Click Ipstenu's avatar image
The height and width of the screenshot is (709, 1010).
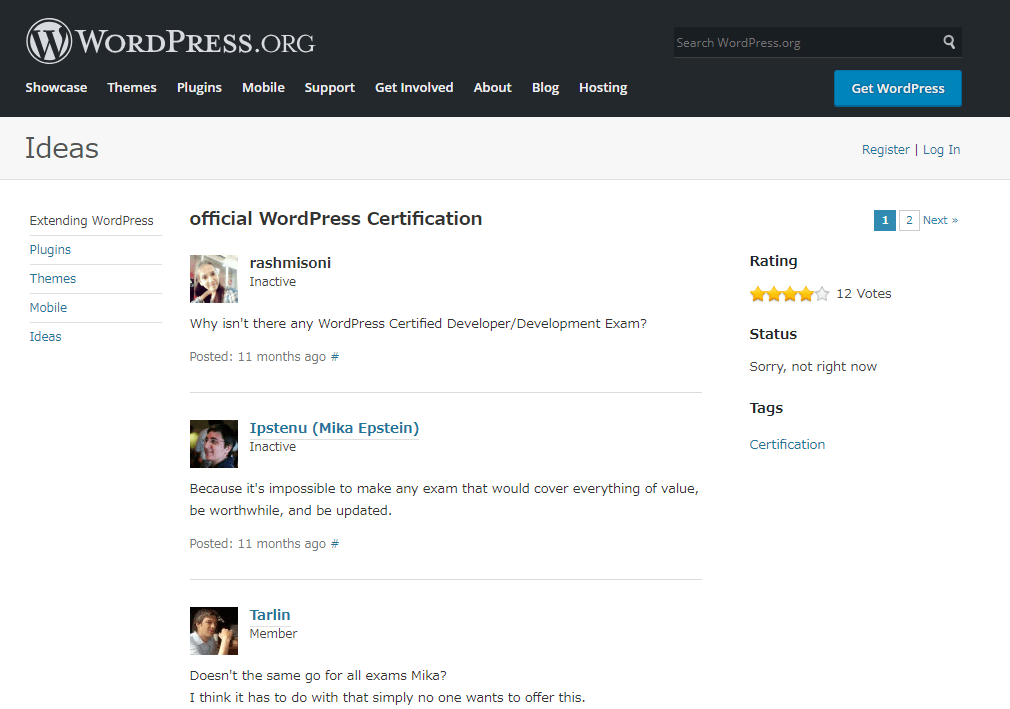213,444
